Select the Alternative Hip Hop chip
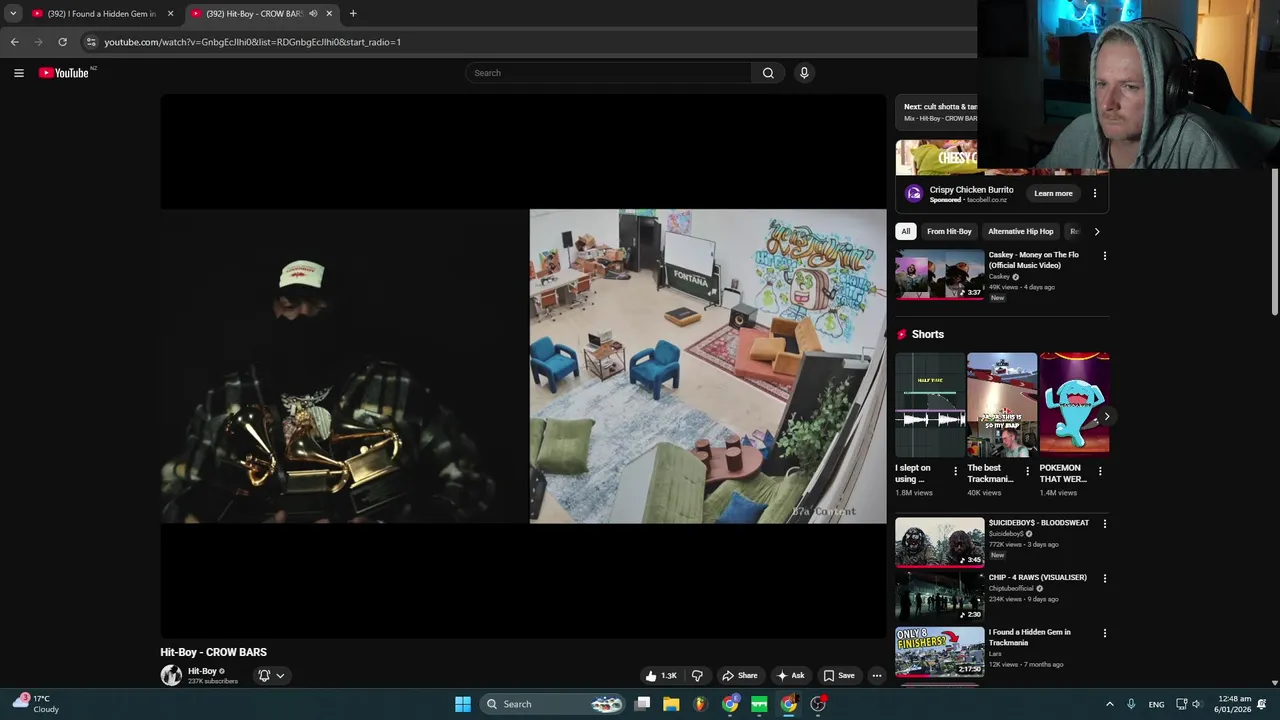Screen dimensions: 1280x720 [1021, 231]
